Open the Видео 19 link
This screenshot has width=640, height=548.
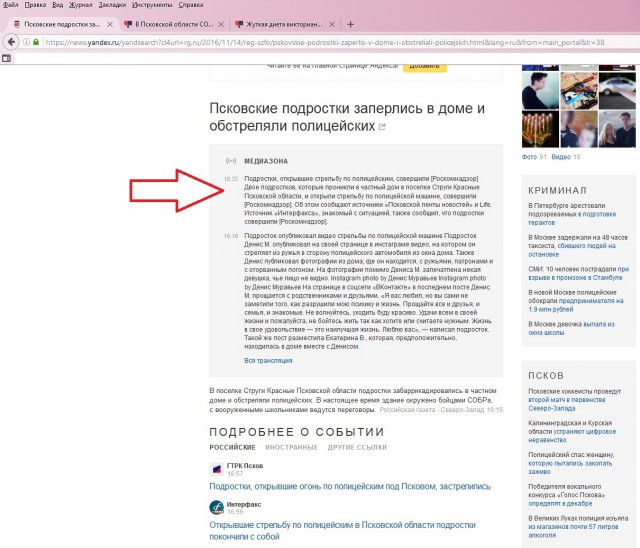pyautogui.click(x=566, y=157)
